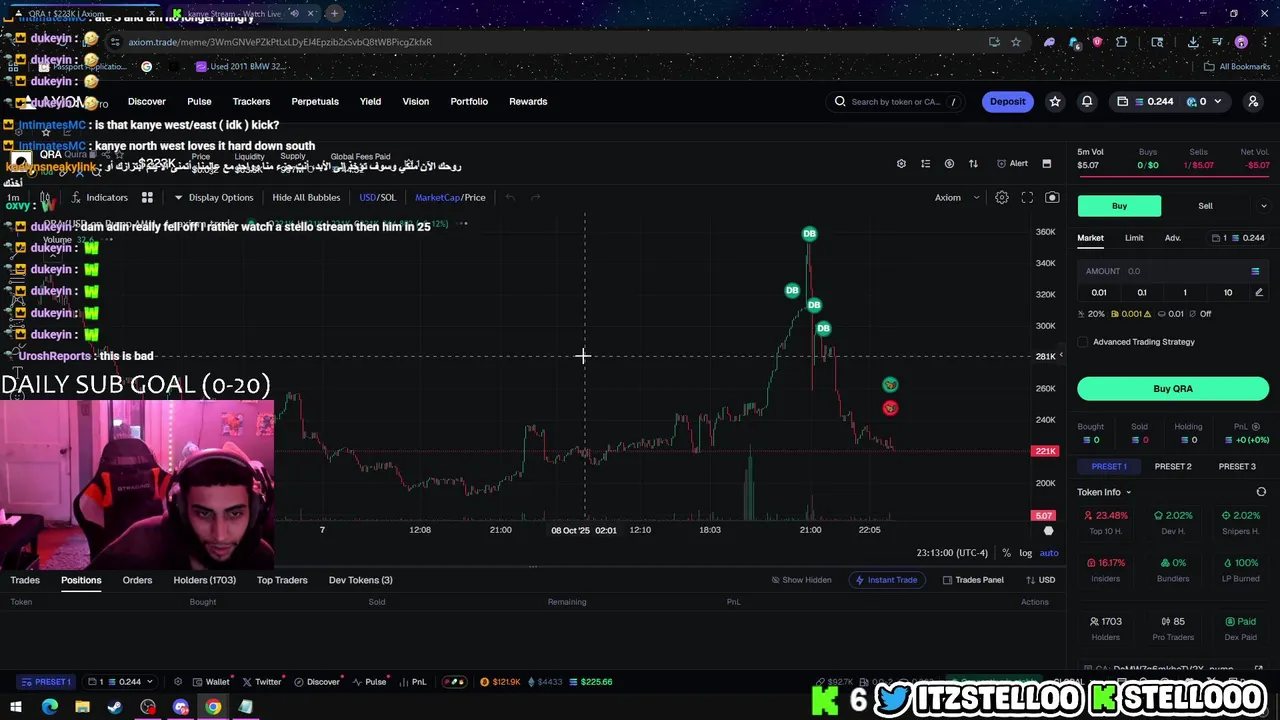
Task: Open Microsoft Edge from Windows taskbar
Action: pos(49,707)
